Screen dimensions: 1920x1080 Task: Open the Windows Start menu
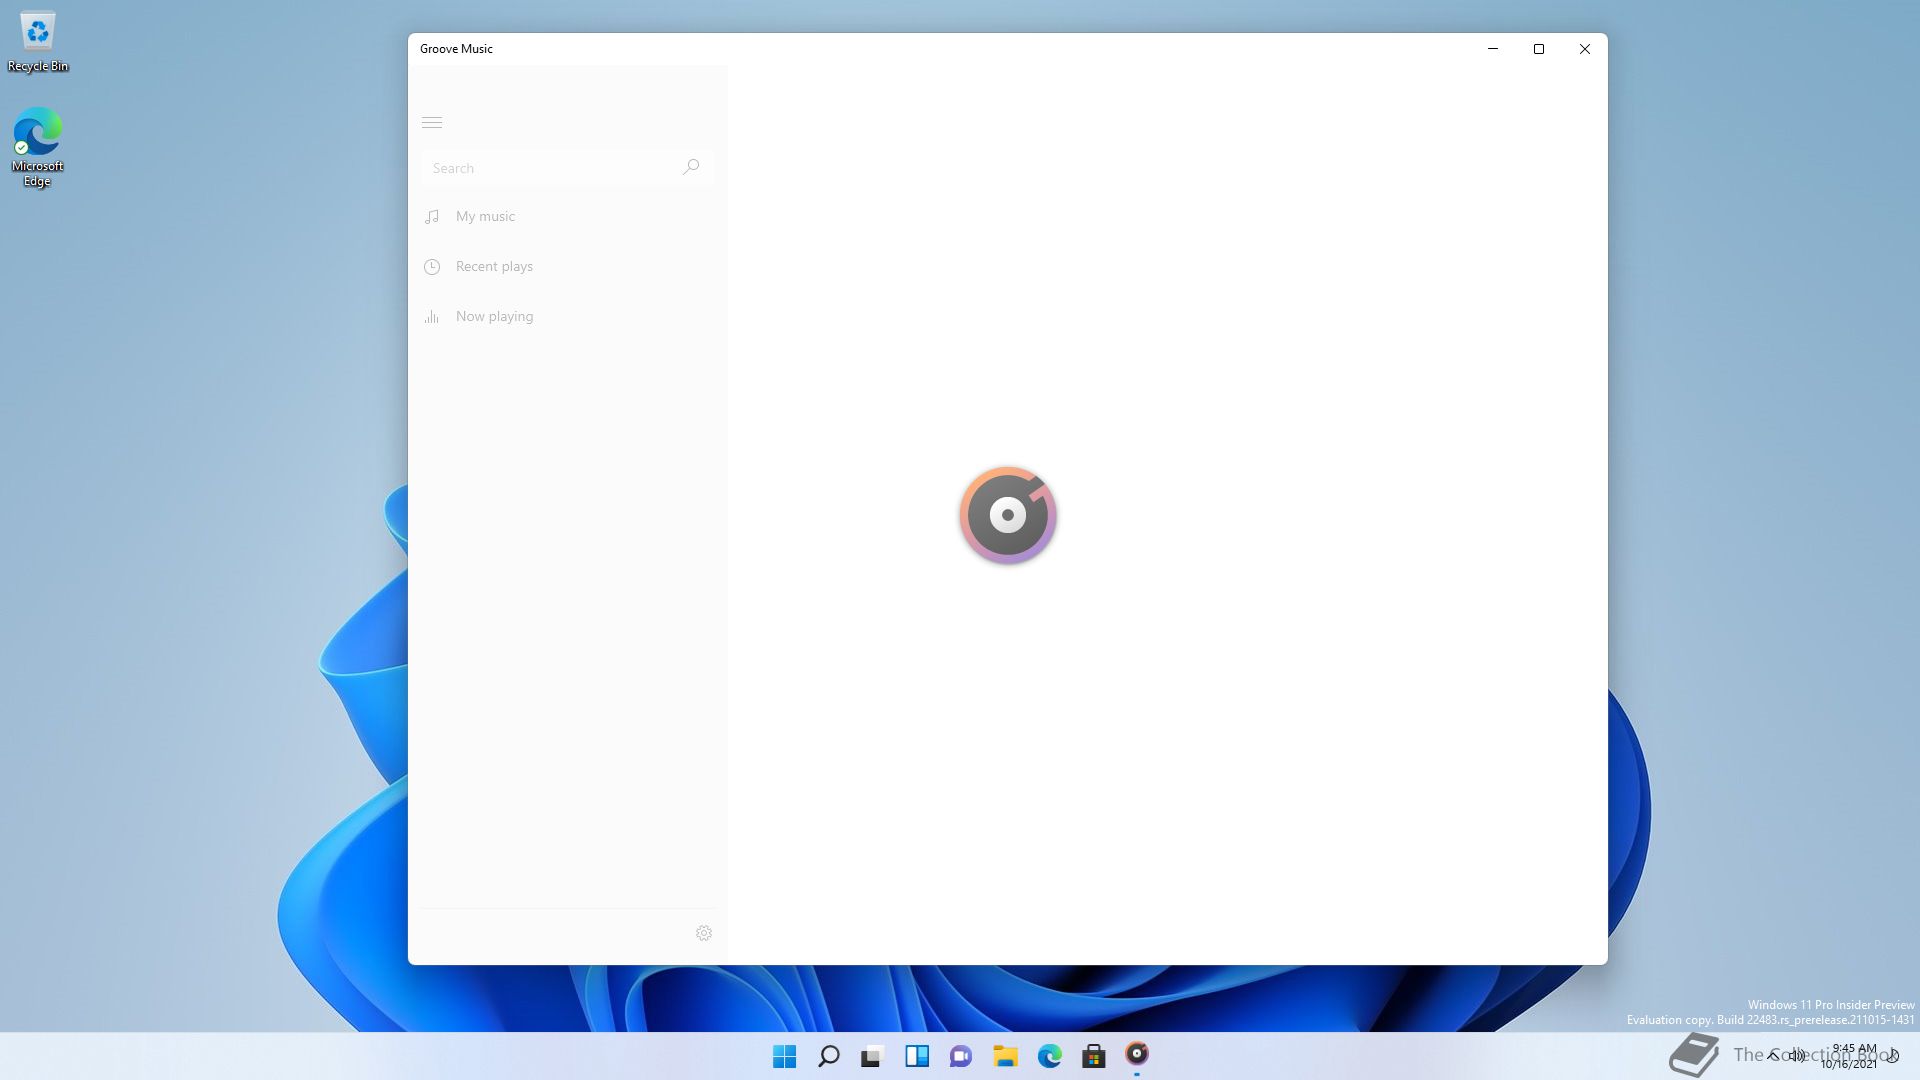(x=785, y=1056)
